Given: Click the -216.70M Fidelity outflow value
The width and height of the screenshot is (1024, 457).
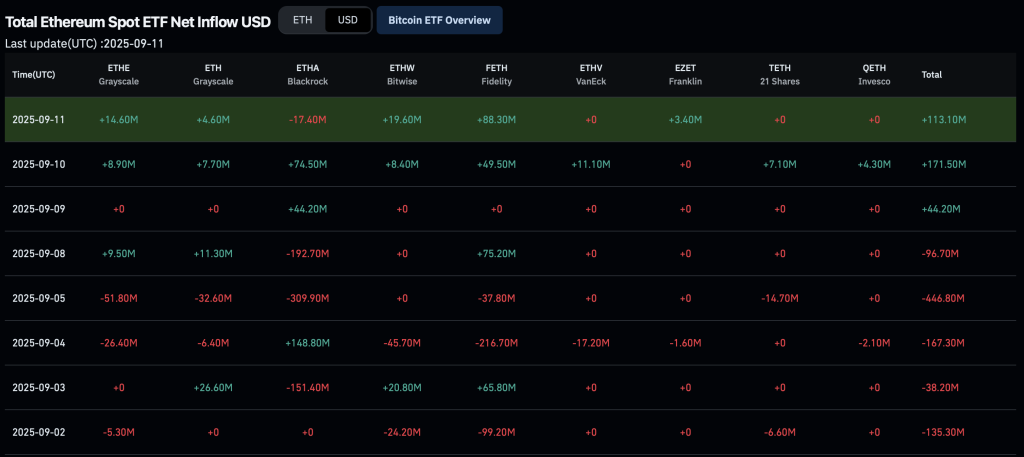Looking at the screenshot, I should 497,343.
